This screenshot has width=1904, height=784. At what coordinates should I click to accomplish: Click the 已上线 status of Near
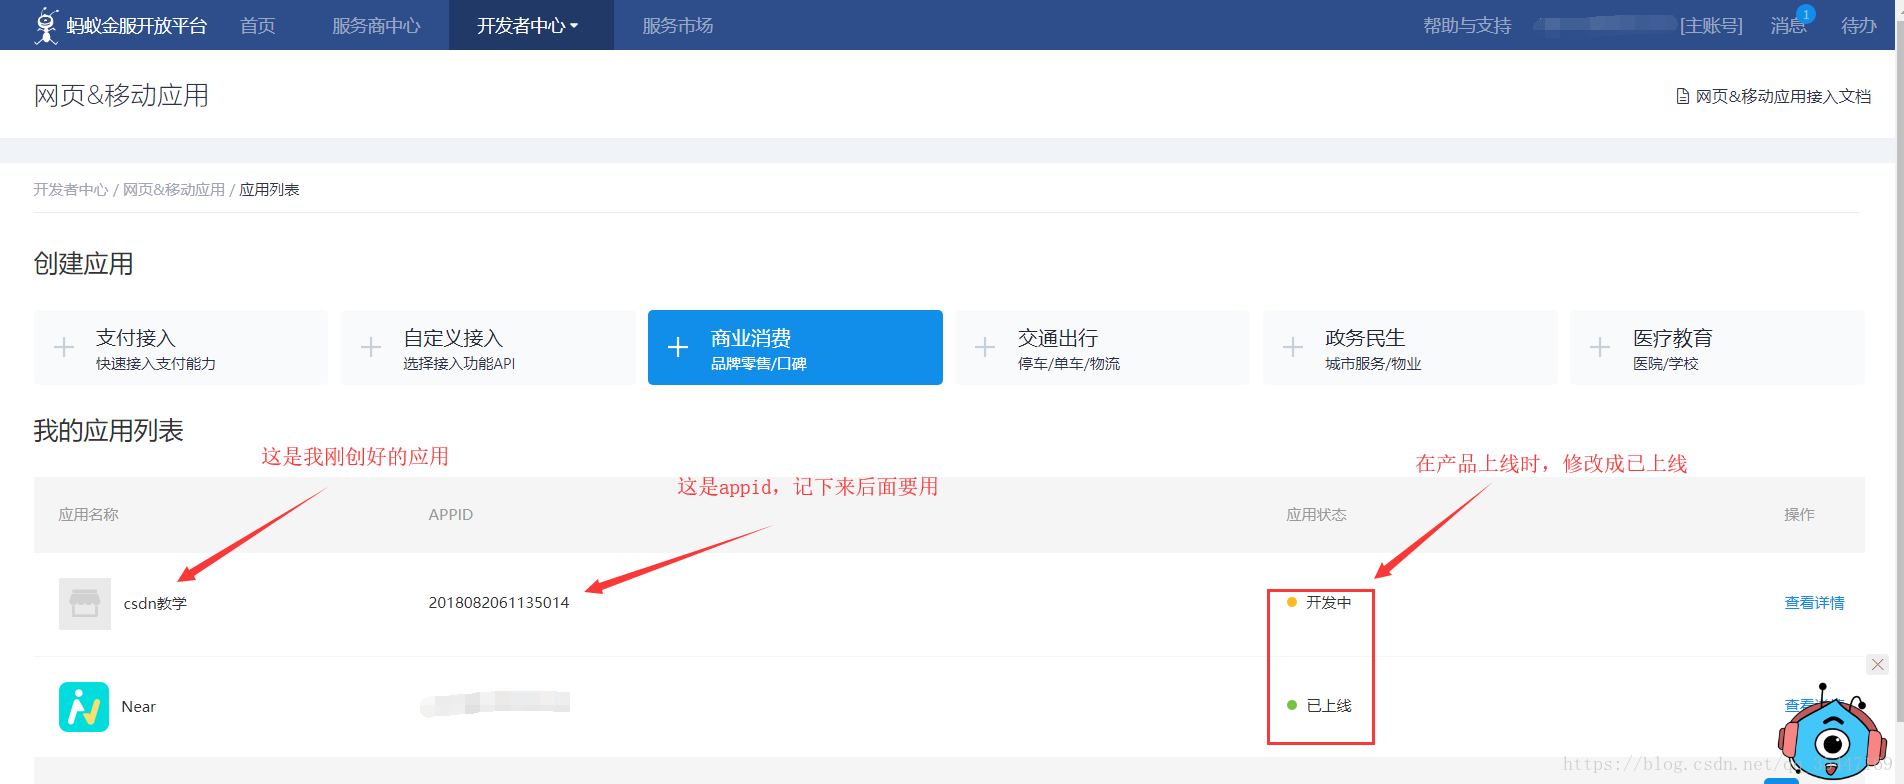pos(1329,705)
